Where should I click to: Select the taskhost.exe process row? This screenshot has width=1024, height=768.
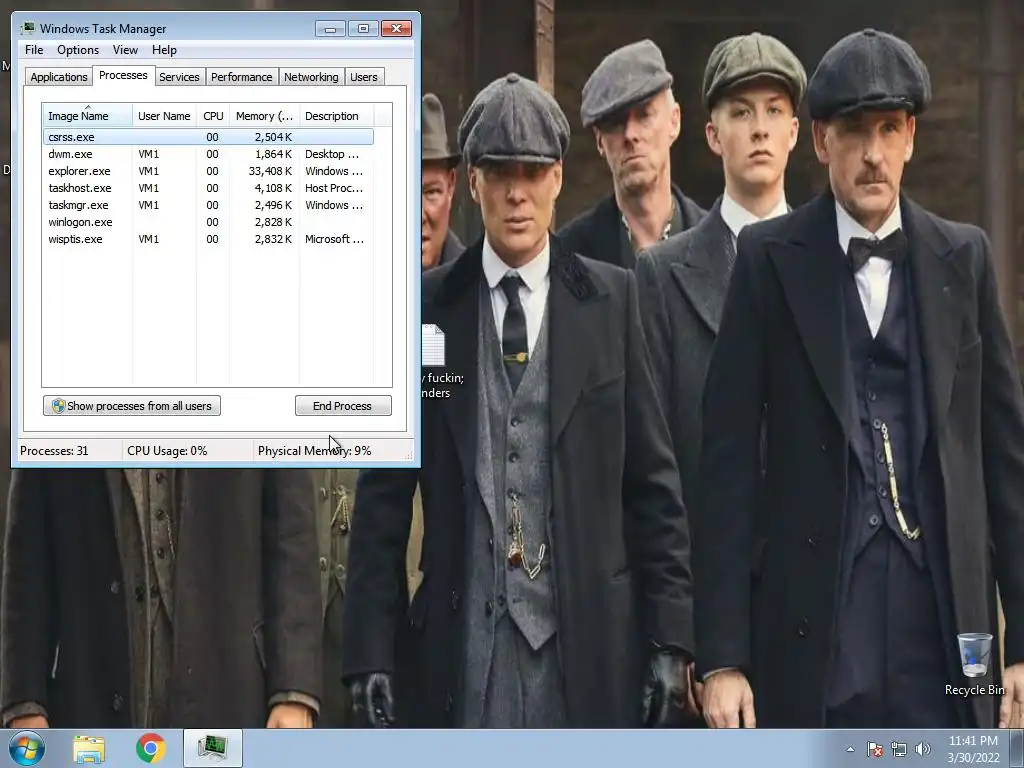(x=208, y=188)
